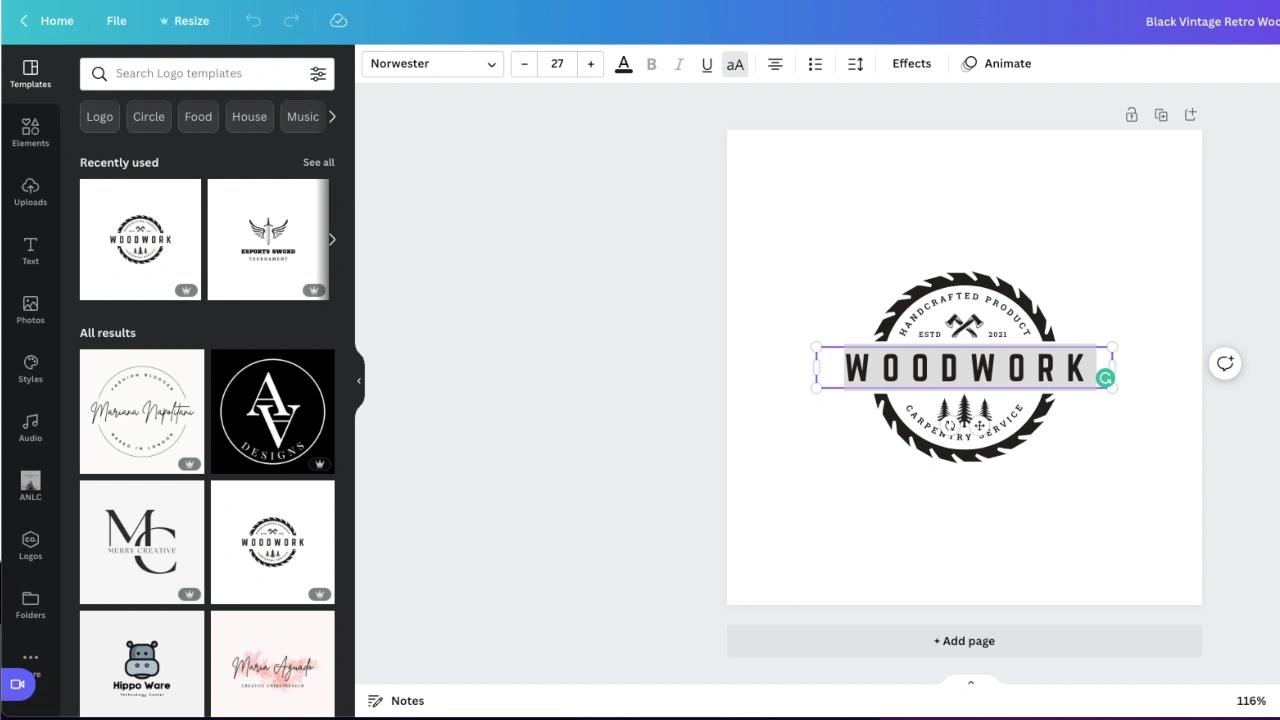
Task: Add a new page via page icon
Action: click(1190, 115)
